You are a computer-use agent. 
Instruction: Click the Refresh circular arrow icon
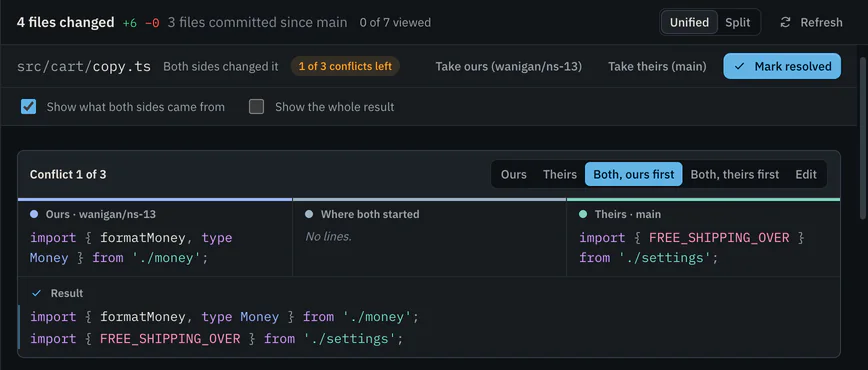(x=785, y=23)
